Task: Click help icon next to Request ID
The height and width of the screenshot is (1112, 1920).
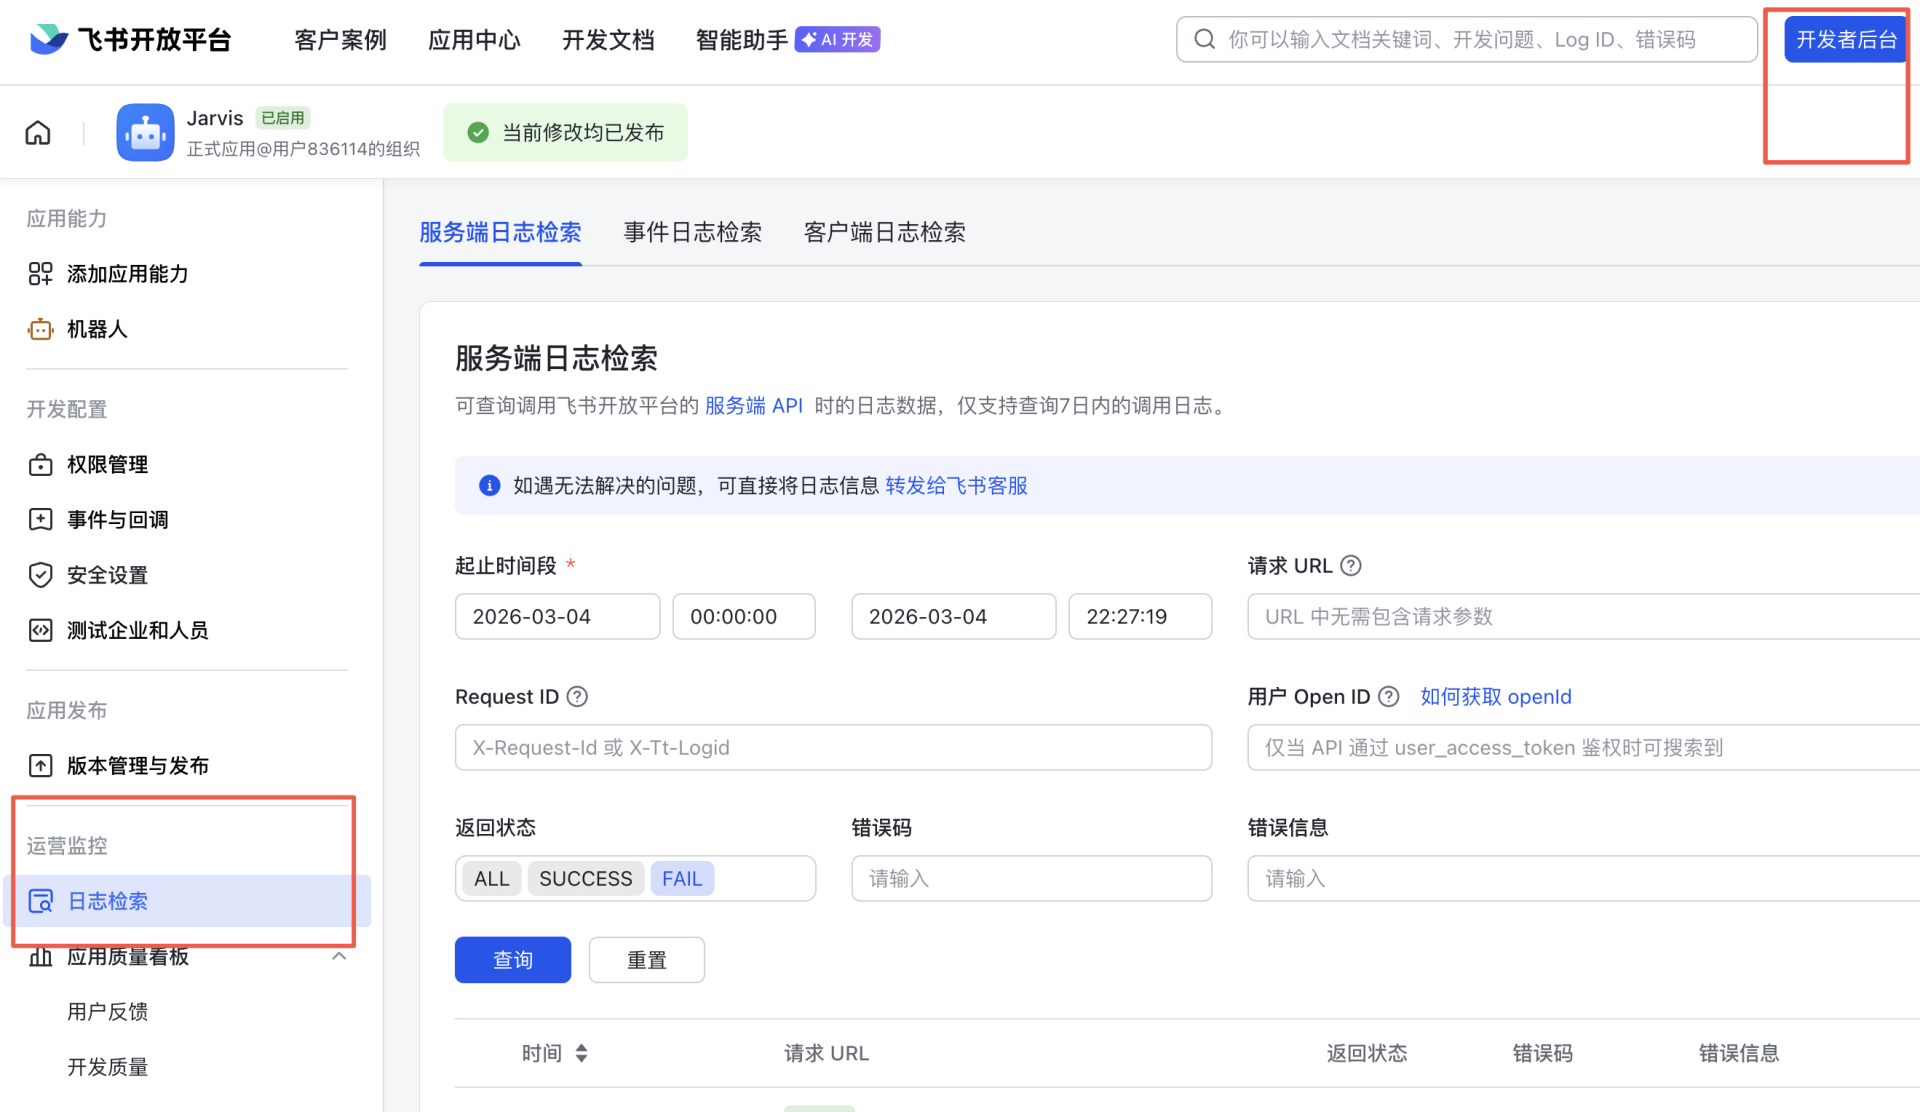Action: [577, 697]
